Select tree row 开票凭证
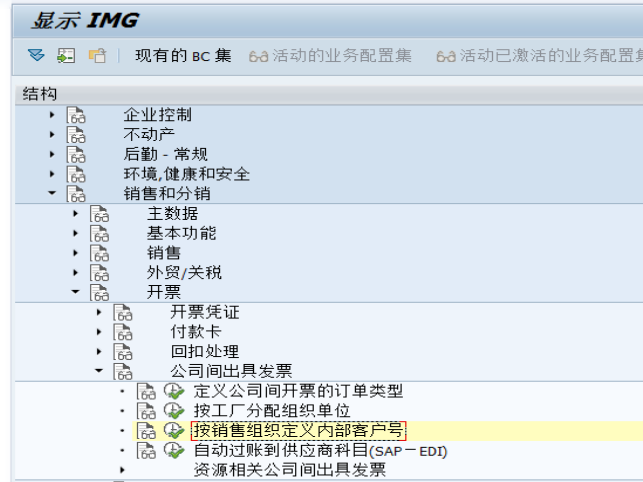The height and width of the screenshot is (482, 643). click(x=329, y=312)
